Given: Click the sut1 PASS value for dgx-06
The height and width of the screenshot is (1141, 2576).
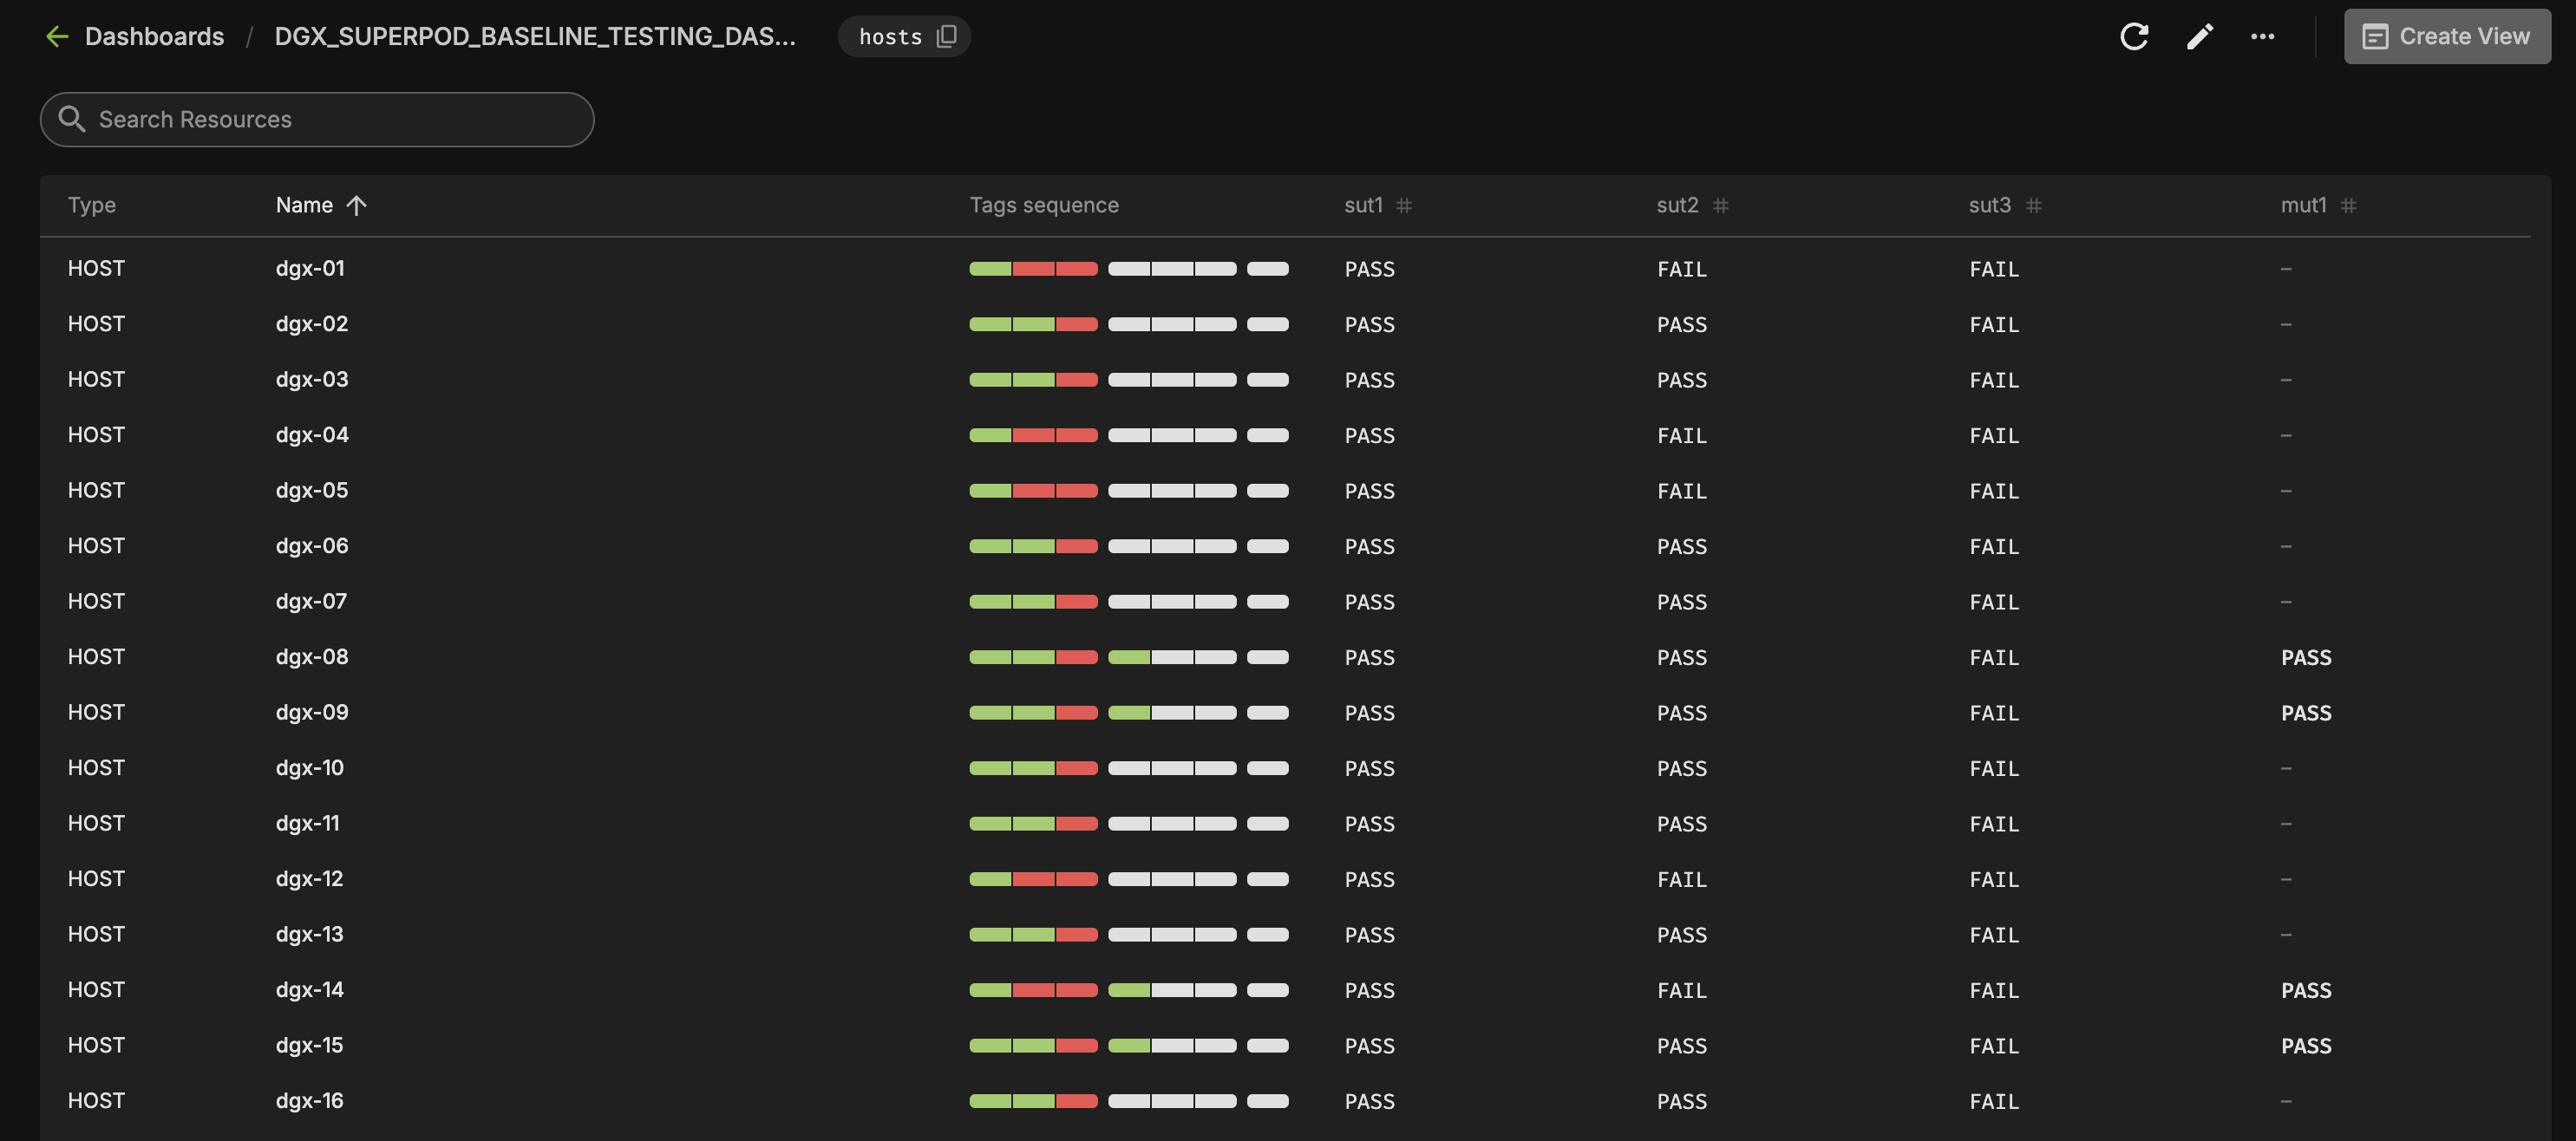Looking at the screenshot, I should point(1369,546).
